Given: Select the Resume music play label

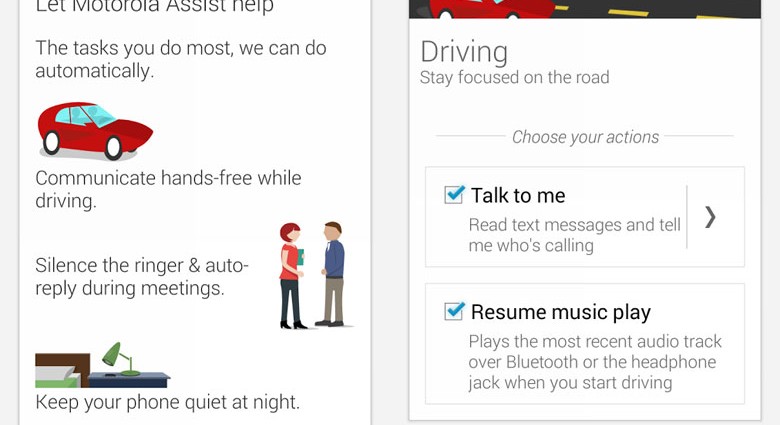Looking at the screenshot, I should tap(561, 313).
